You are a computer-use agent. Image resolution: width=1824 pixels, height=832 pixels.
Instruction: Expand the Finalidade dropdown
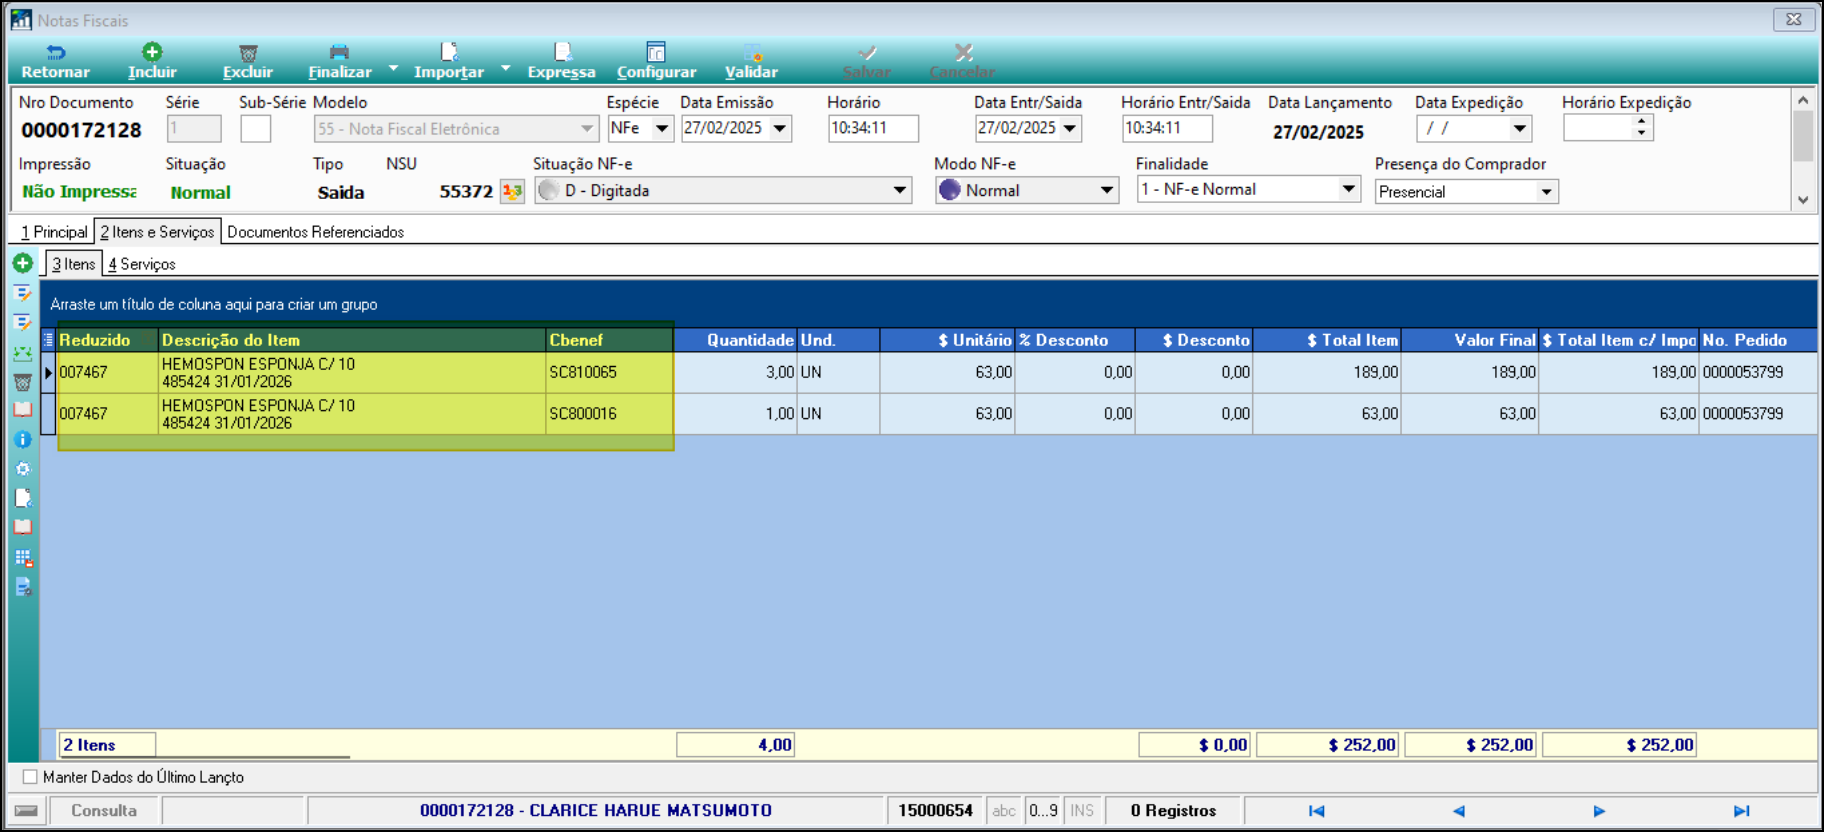(1349, 189)
